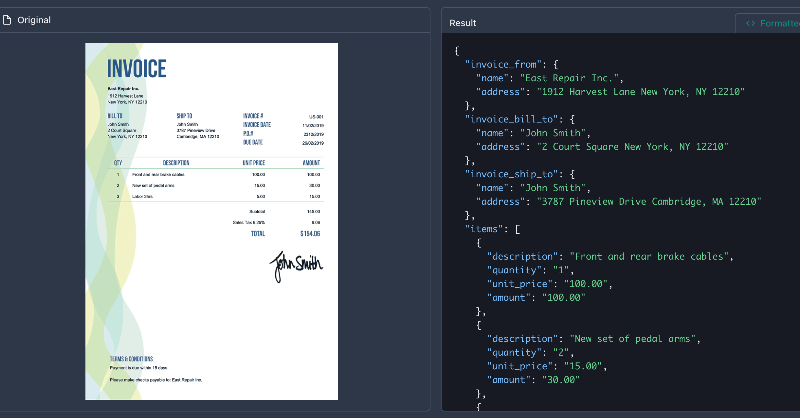The width and height of the screenshot is (800, 418).
Task: Click the UNIT PRICE column header on invoice
Action: pos(254,163)
